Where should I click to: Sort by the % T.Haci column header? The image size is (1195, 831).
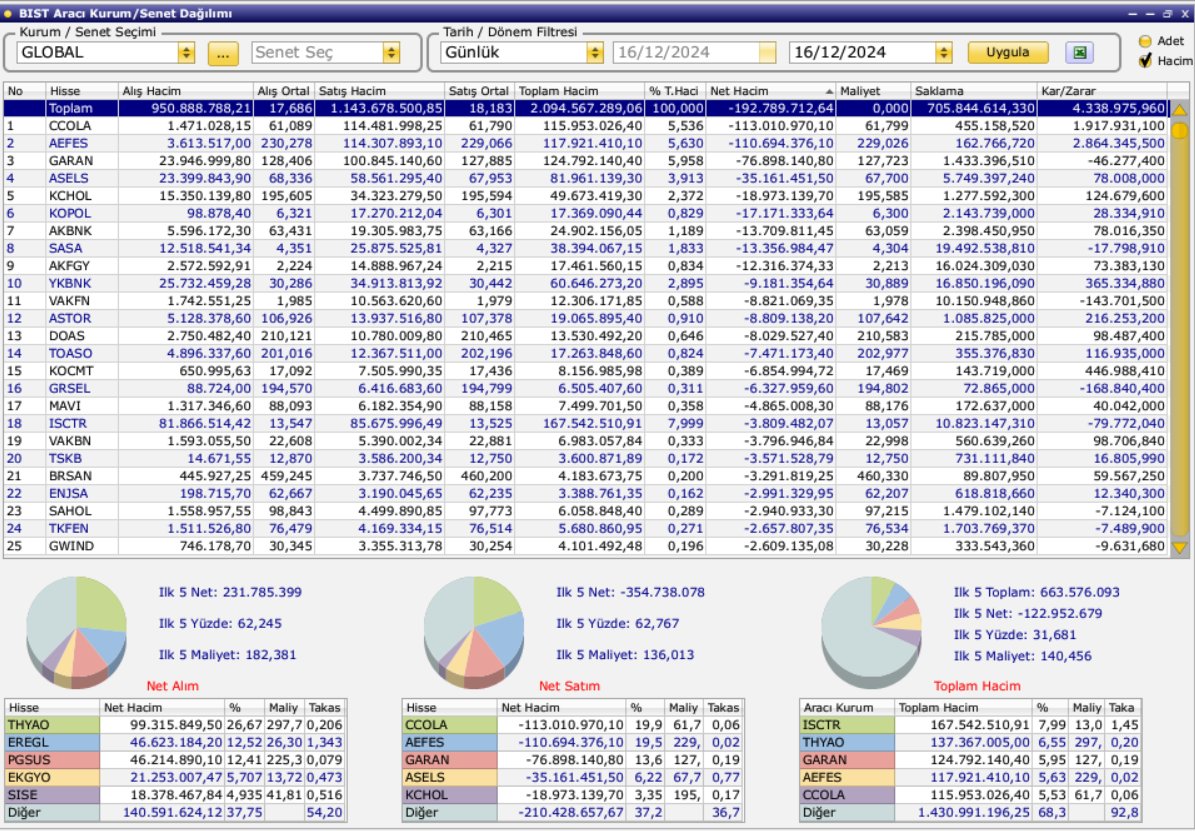coord(675,91)
